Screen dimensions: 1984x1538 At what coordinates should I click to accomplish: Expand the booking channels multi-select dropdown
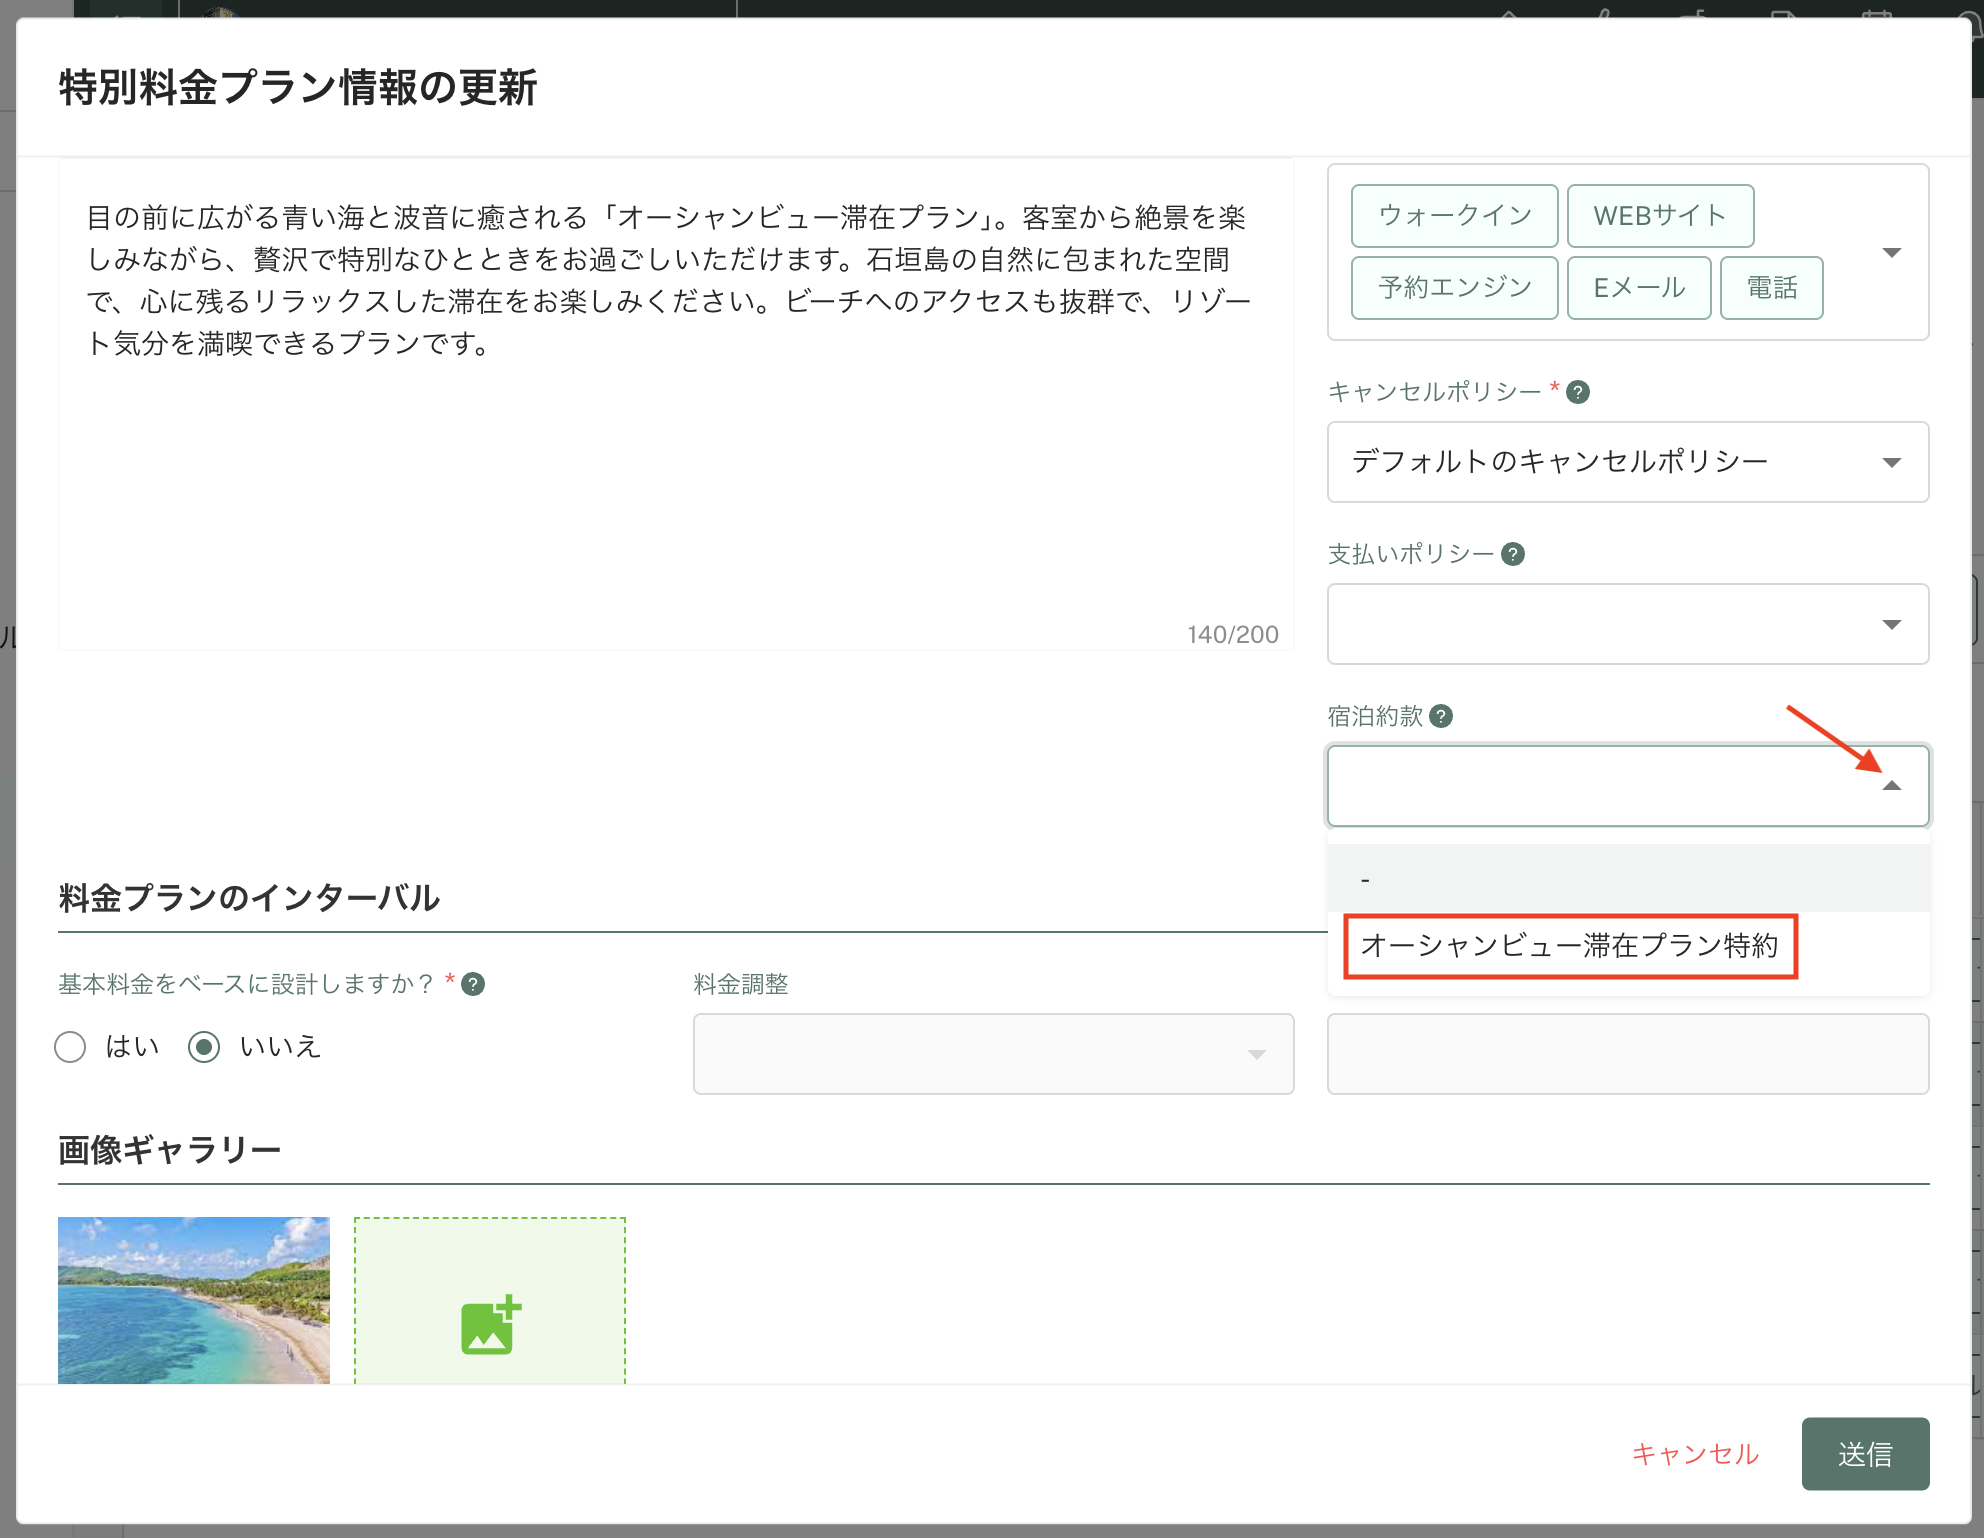[x=1891, y=252]
